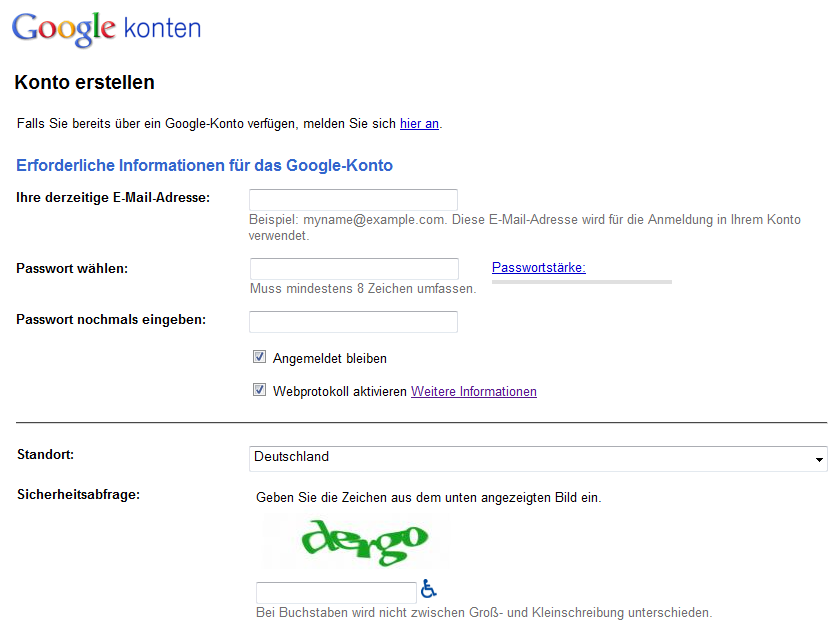Viewport: 840px width, 623px height.
Task: Click the 'Erforderliche Informationen für das Google-Konto' heading
Action: (204, 166)
